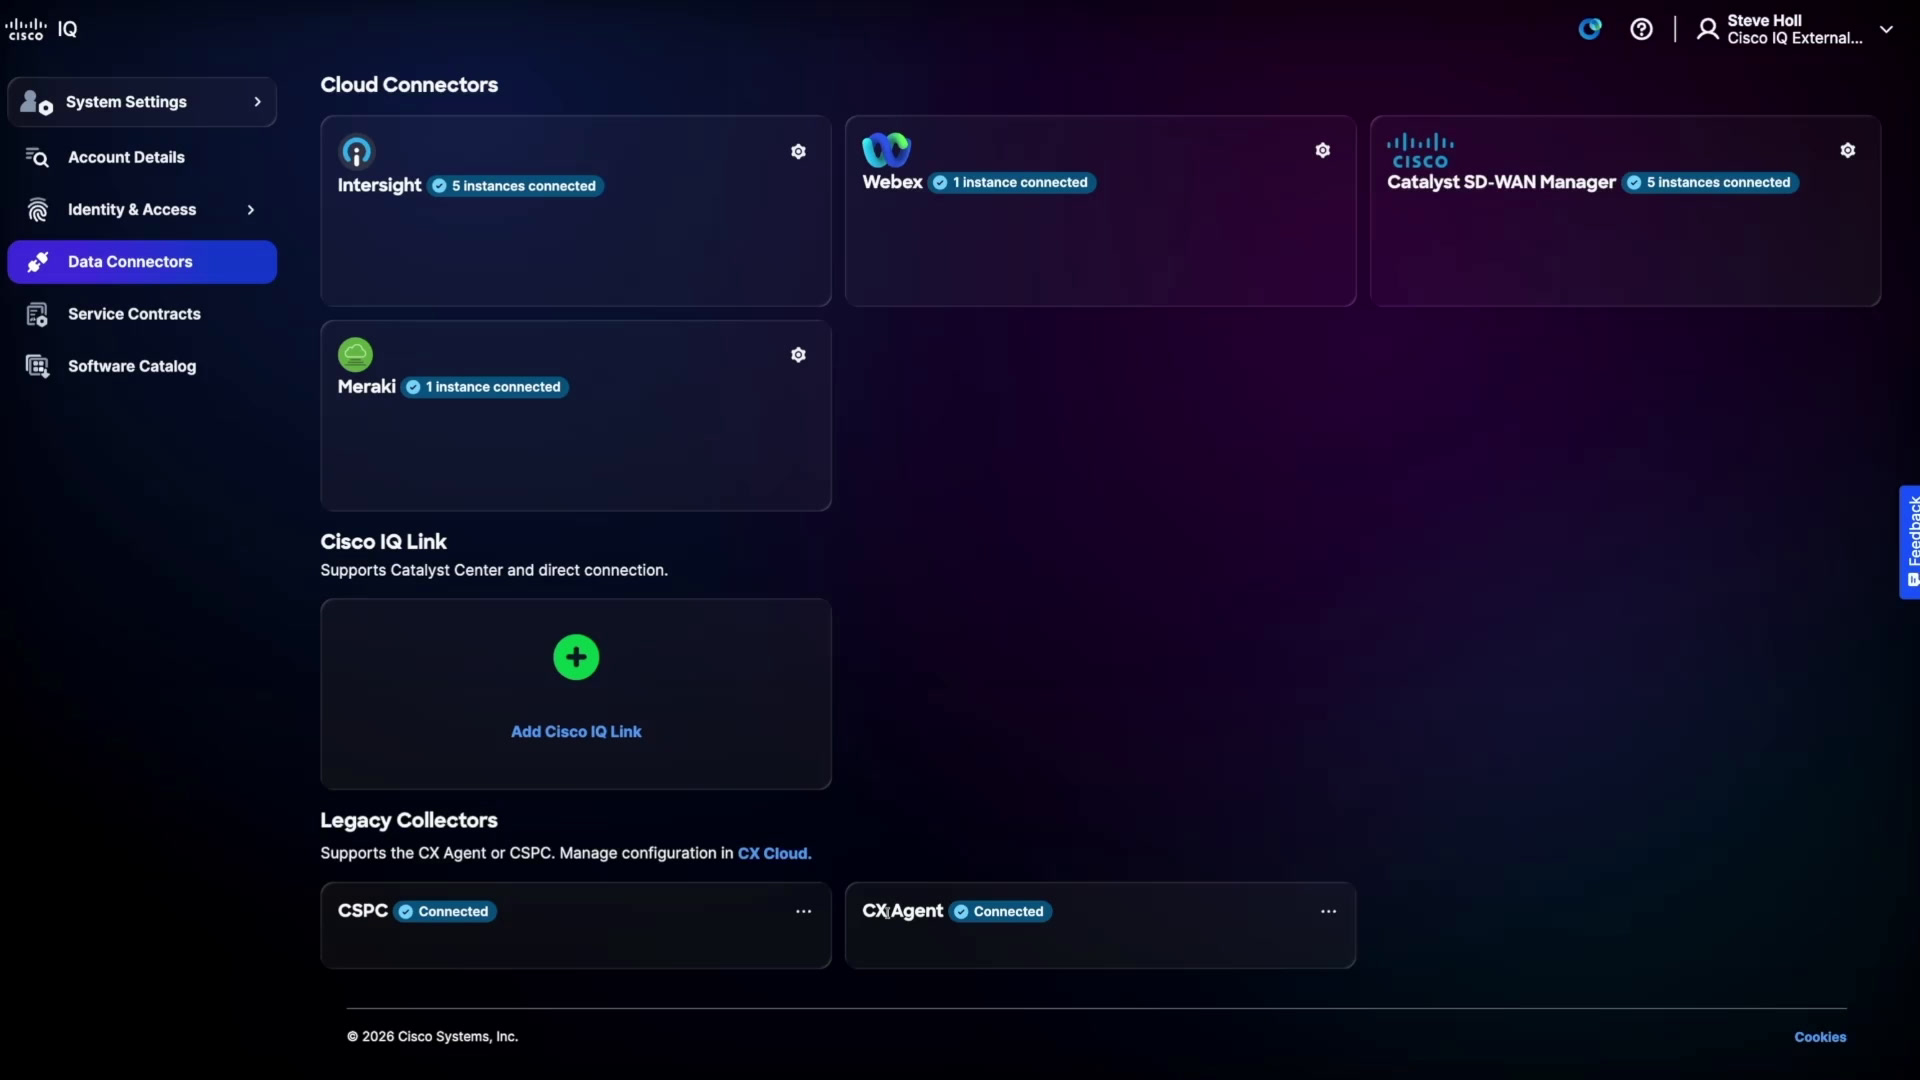Click the System Settings user-gear icon

[37, 102]
